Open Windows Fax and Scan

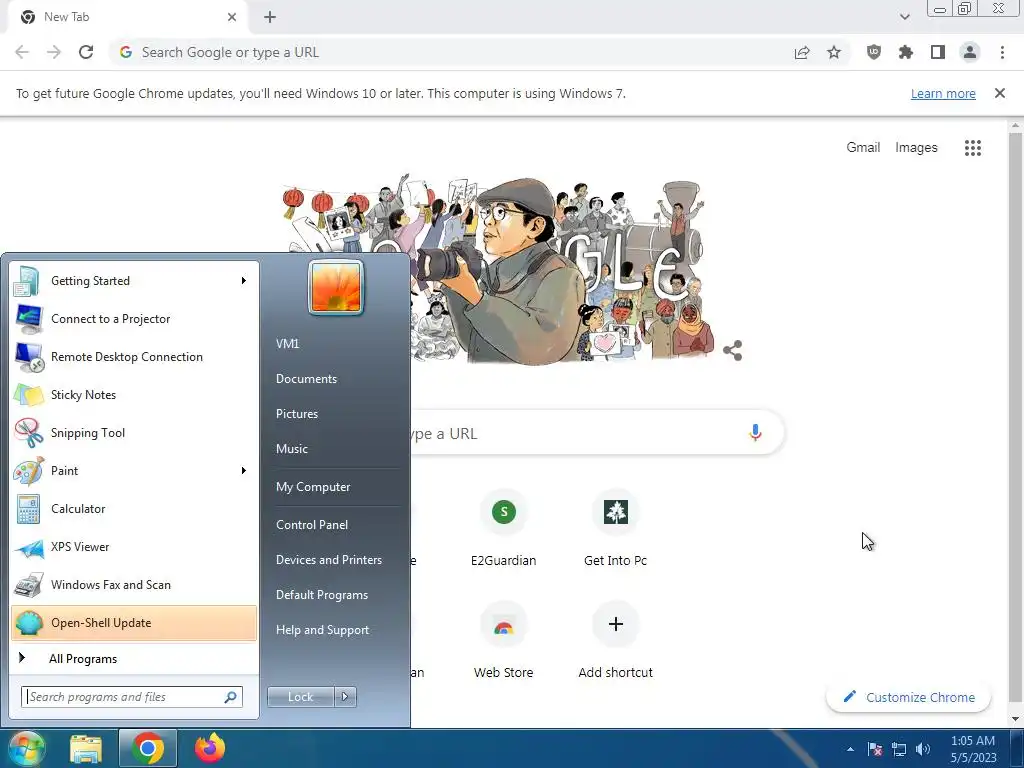click(x=134, y=584)
